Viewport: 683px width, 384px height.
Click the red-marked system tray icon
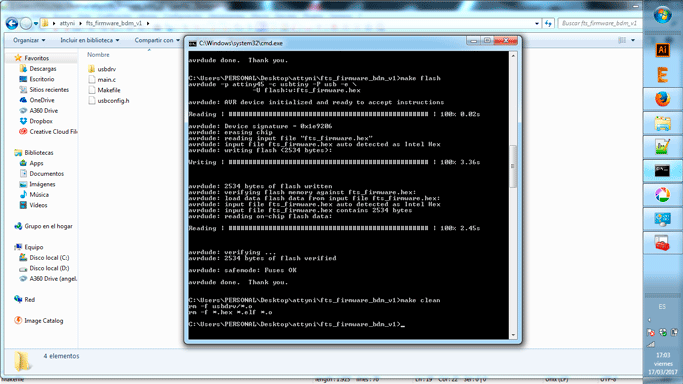pyautogui.click(x=651, y=332)
